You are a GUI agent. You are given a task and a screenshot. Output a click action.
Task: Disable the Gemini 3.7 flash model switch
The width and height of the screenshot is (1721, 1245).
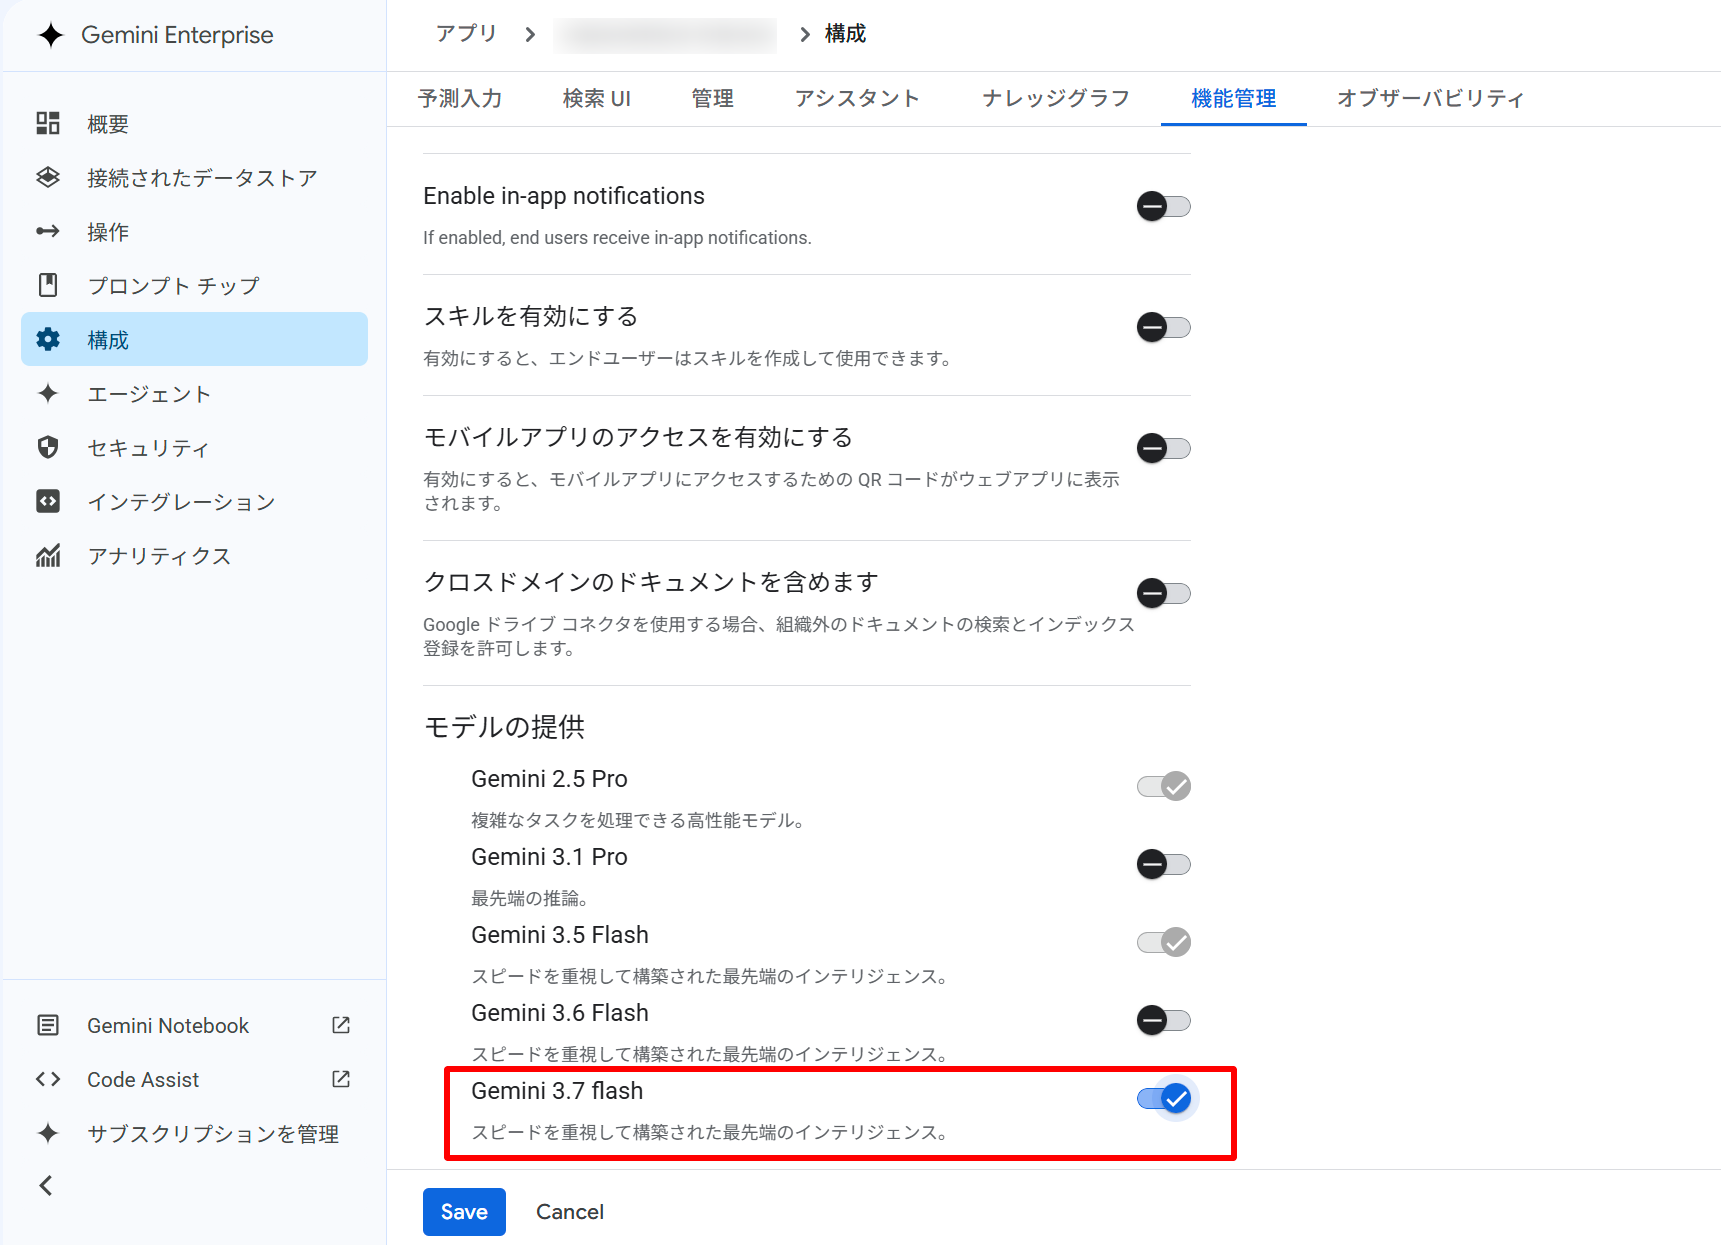1163,1098
